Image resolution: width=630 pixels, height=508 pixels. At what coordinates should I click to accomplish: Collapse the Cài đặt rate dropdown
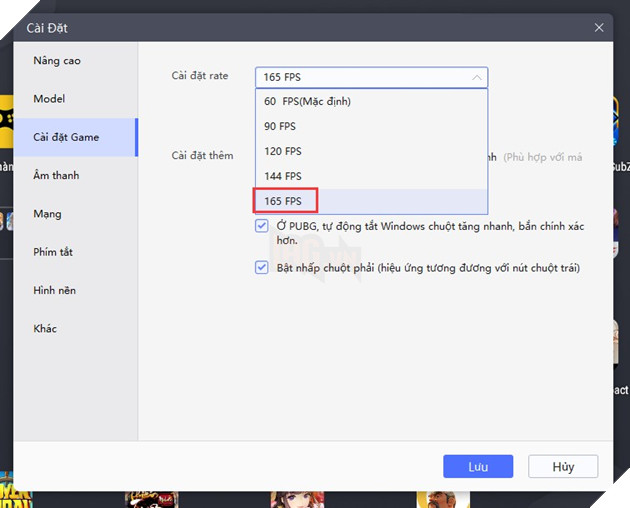click(x=371, y=77)
